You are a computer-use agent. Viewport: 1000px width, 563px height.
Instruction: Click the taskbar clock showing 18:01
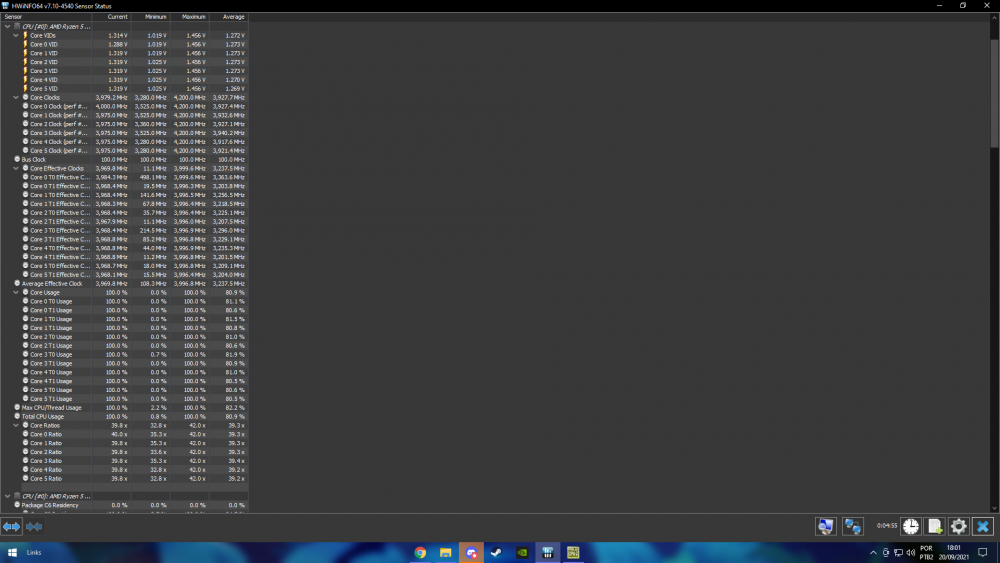(953, 553)
